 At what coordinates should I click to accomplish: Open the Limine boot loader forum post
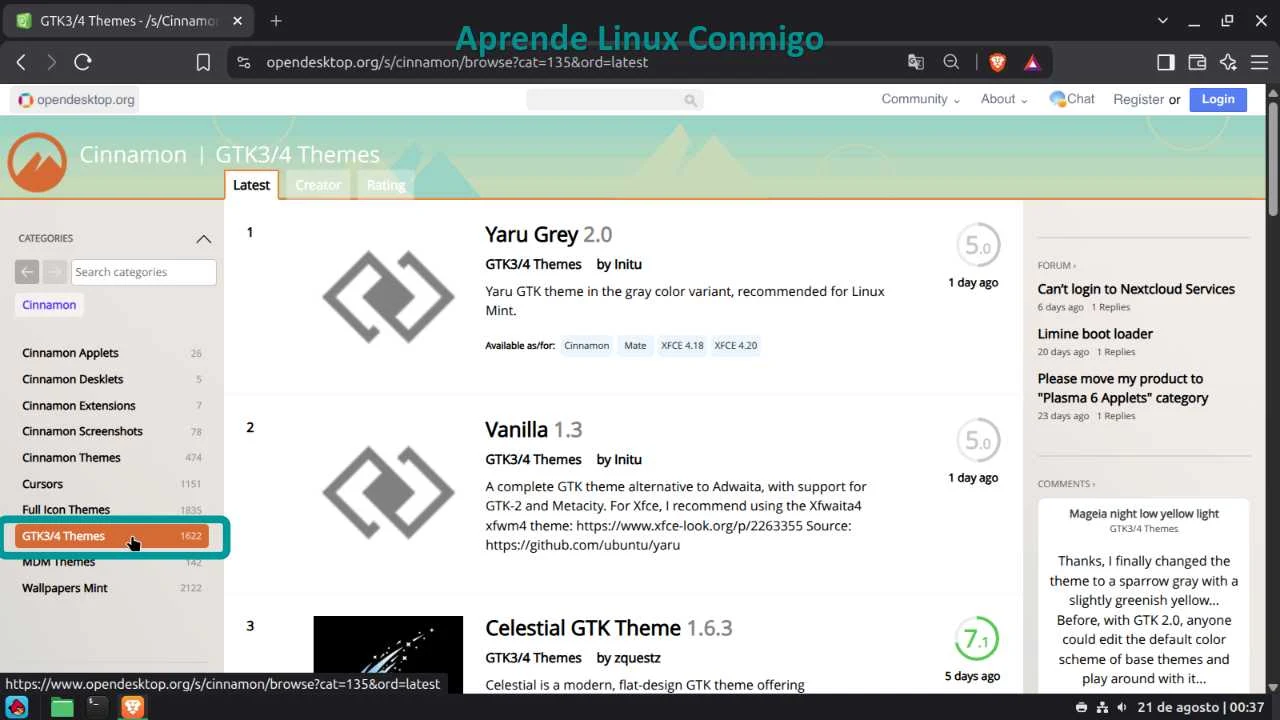pos(1095,334)
